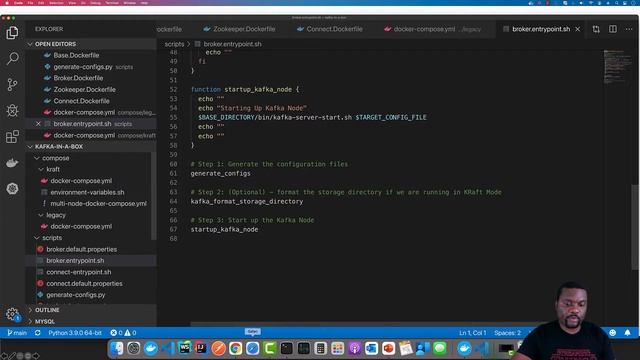Open the Kubernetes view in activity bar
Viewport: 640px width, 360px height.
(12, 188)
